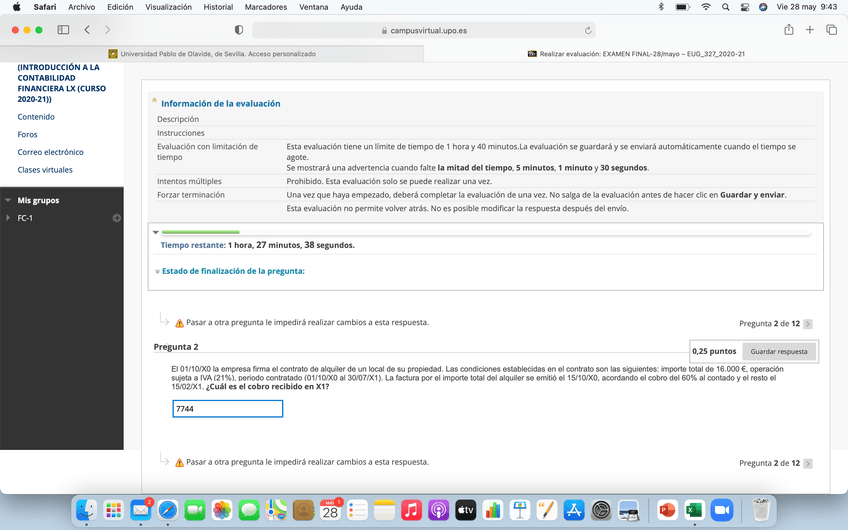
Task: Open Calendar from the Dock
Action: (x=330, y=510)
